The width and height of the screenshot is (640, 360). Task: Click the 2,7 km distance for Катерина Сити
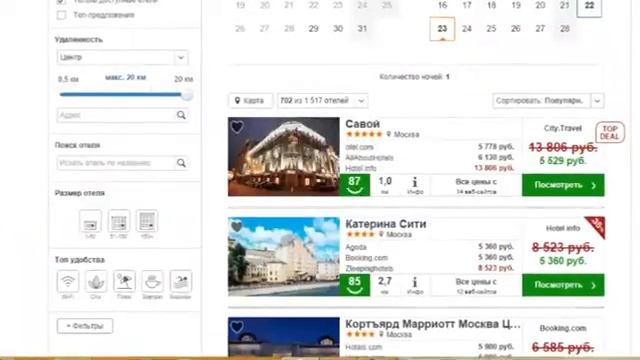click(385, 285)
